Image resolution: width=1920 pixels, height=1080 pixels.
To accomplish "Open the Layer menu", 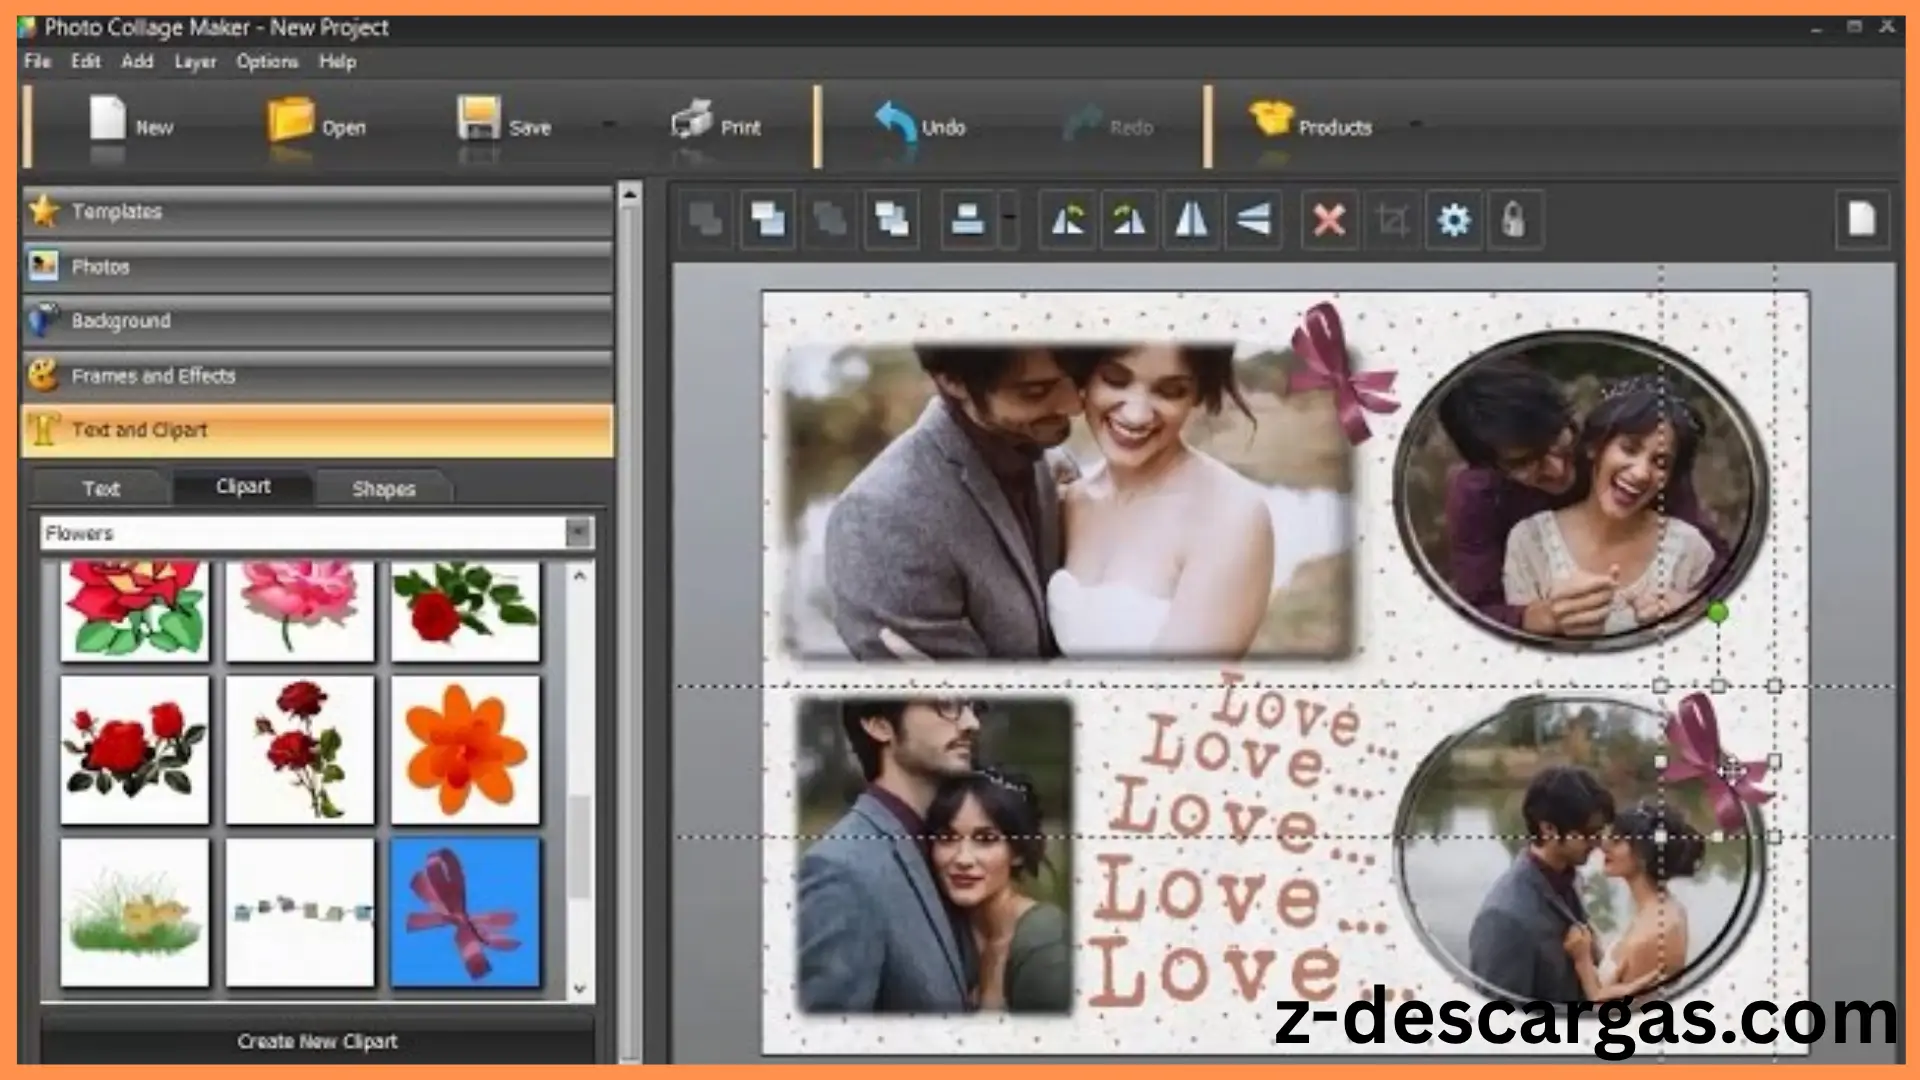I will (x=195, y=62).
